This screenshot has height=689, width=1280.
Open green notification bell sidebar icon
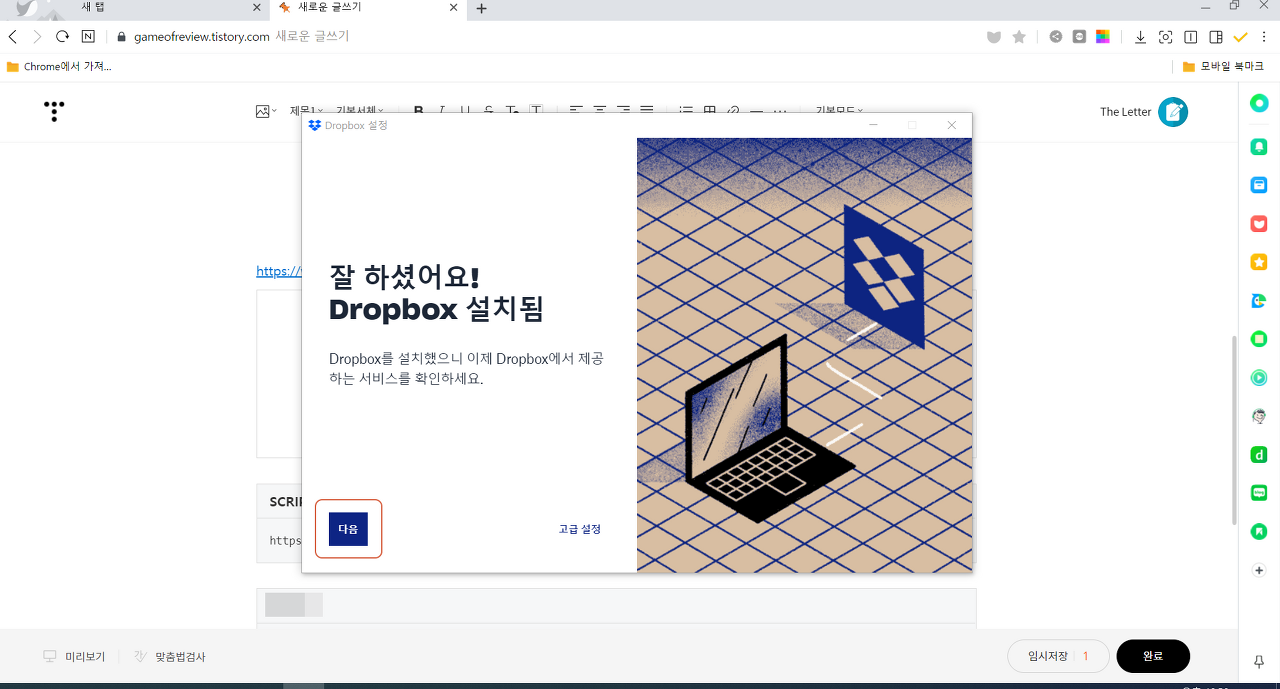1259,146
